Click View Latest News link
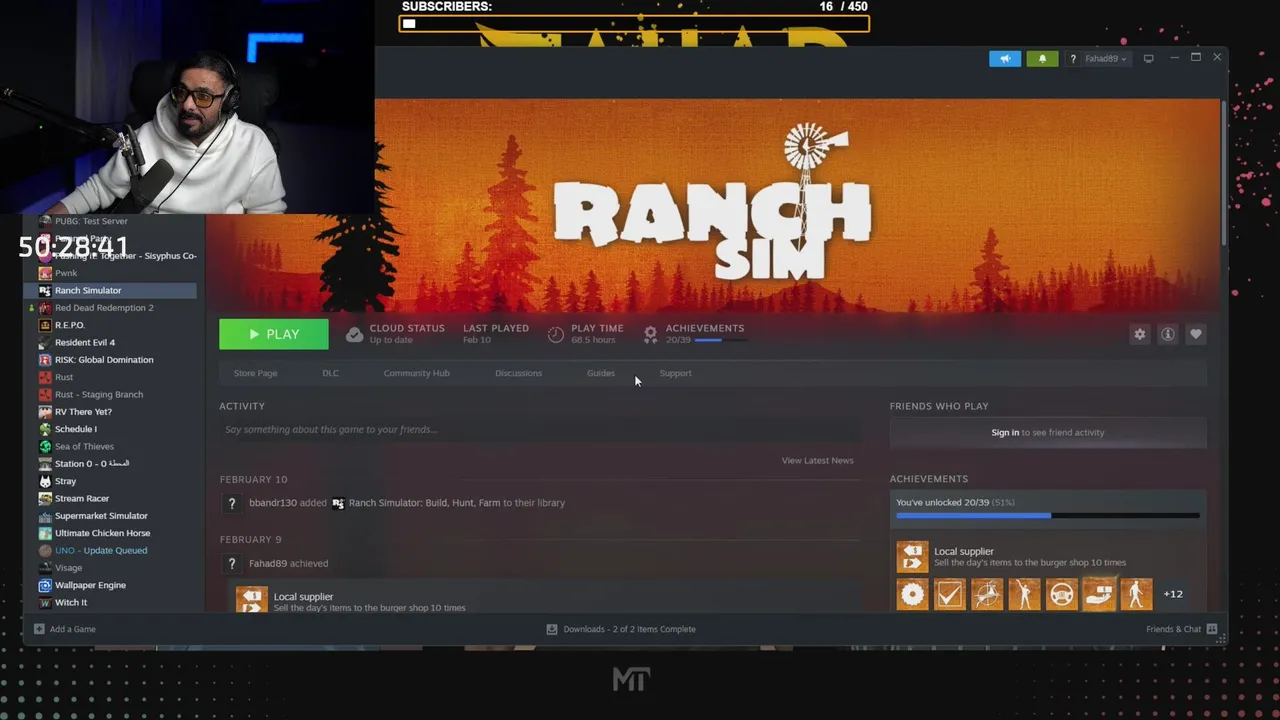The image size is (1280, 720). (x=817, y=460)
